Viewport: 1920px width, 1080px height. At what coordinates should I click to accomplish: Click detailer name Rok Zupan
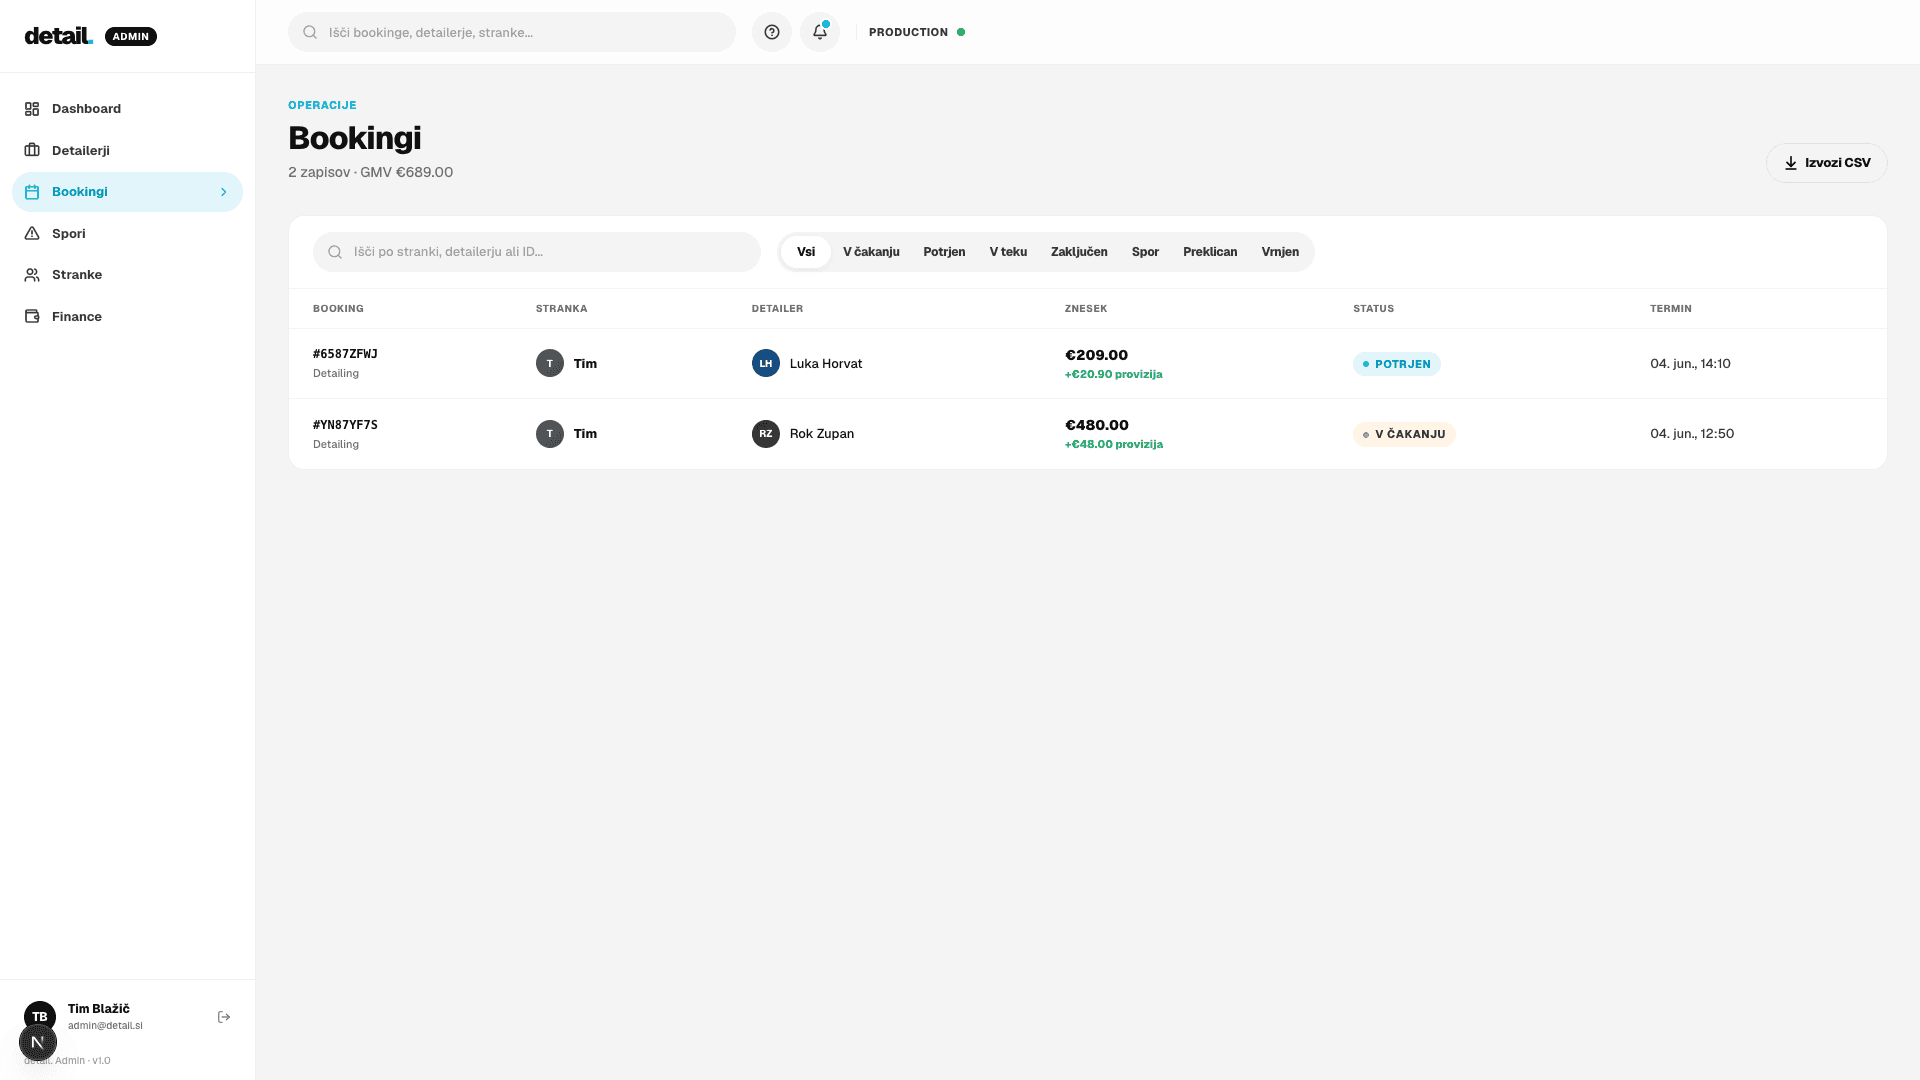click(822, 433)
